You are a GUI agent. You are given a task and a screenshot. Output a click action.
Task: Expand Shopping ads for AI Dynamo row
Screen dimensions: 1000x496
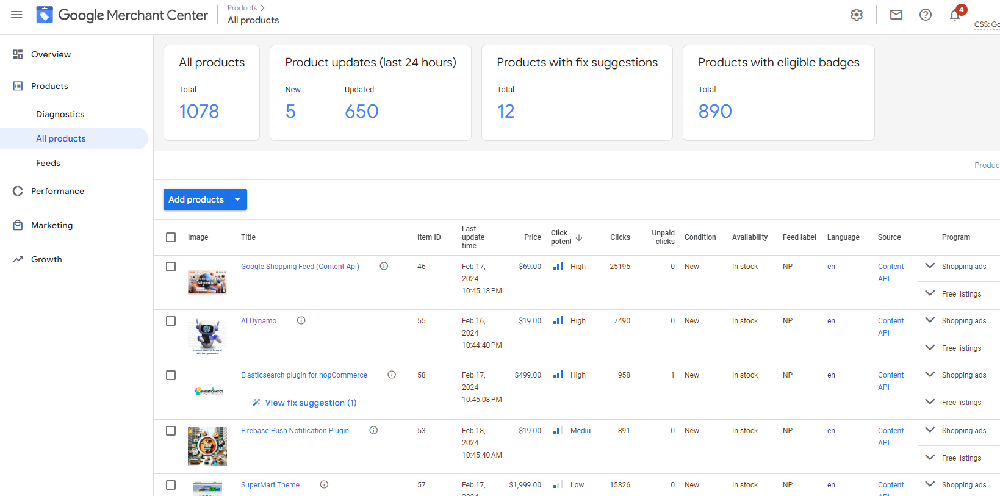coord(929,320)
